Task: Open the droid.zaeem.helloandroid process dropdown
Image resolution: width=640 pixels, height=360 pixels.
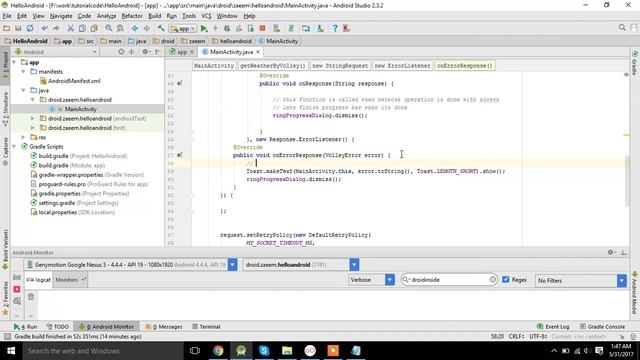Action: tap(354, 265)
